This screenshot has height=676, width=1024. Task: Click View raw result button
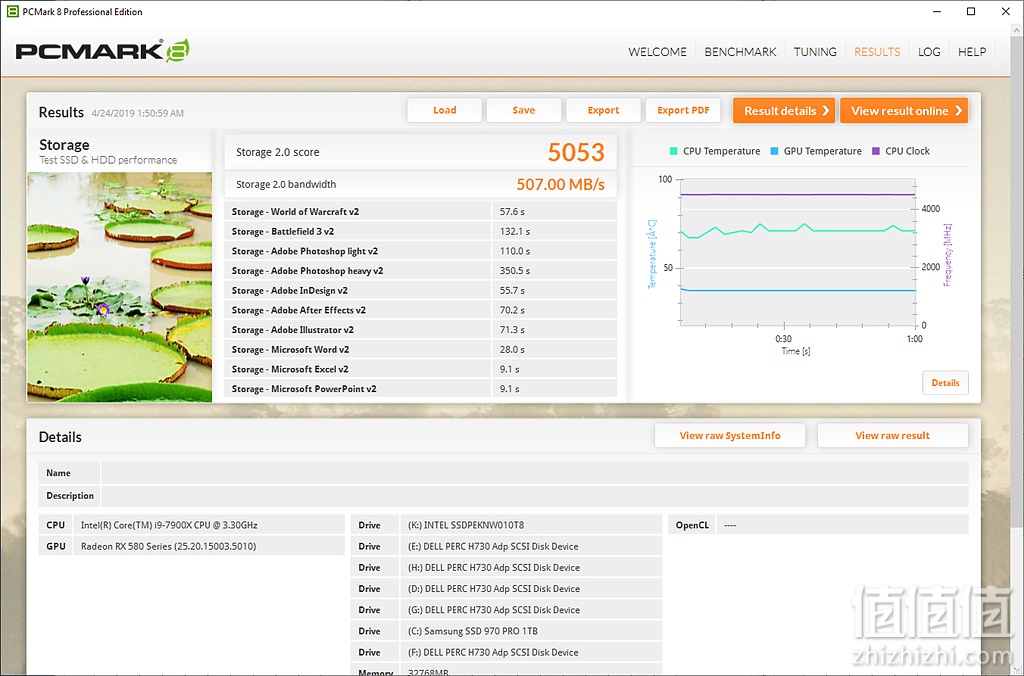893,436
